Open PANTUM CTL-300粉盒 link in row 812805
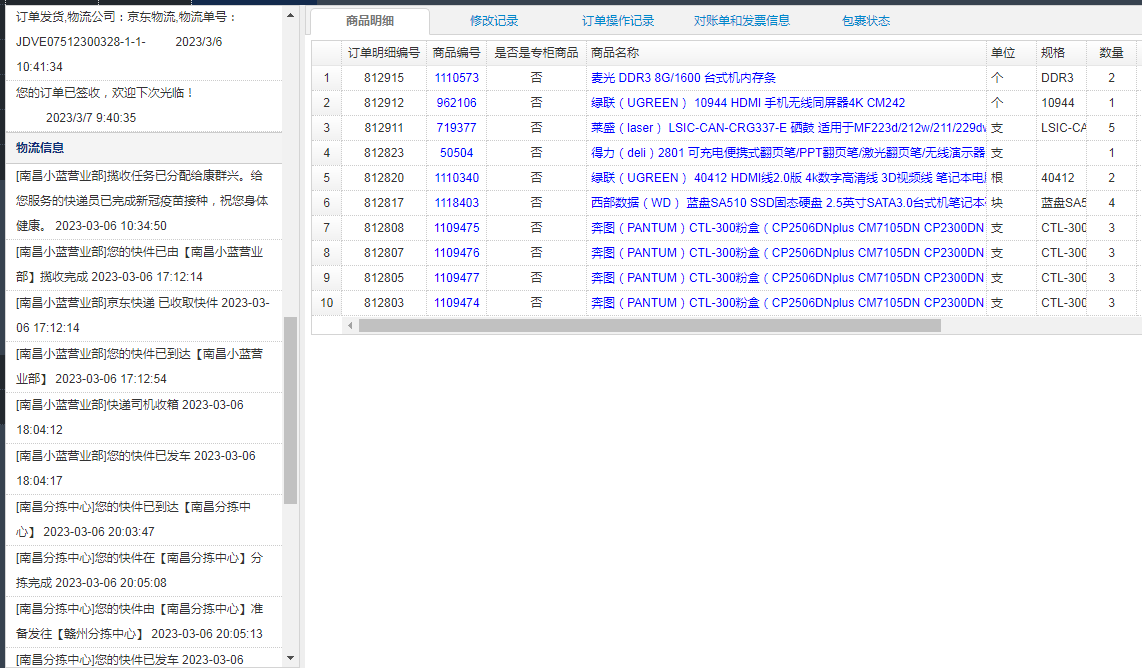The width and height of the screenshot is (1142, 668). tap(788, 278)
